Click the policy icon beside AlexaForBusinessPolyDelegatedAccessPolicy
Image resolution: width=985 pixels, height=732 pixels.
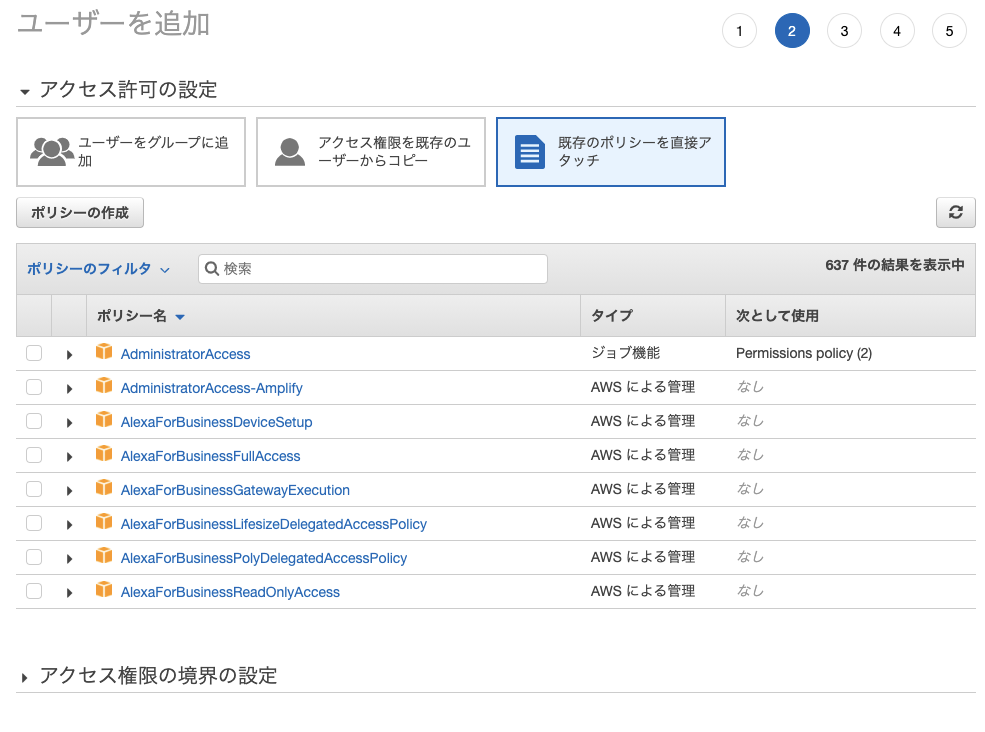104,555
